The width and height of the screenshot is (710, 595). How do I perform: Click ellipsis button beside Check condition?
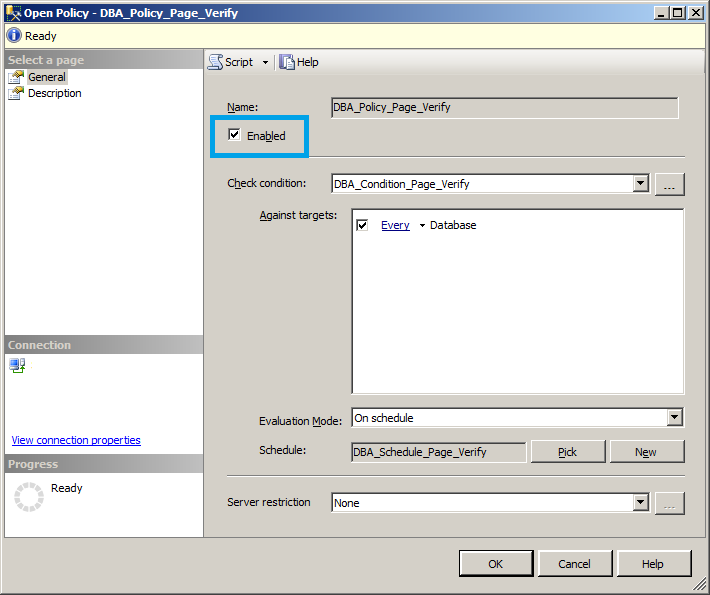pos(669,184)
